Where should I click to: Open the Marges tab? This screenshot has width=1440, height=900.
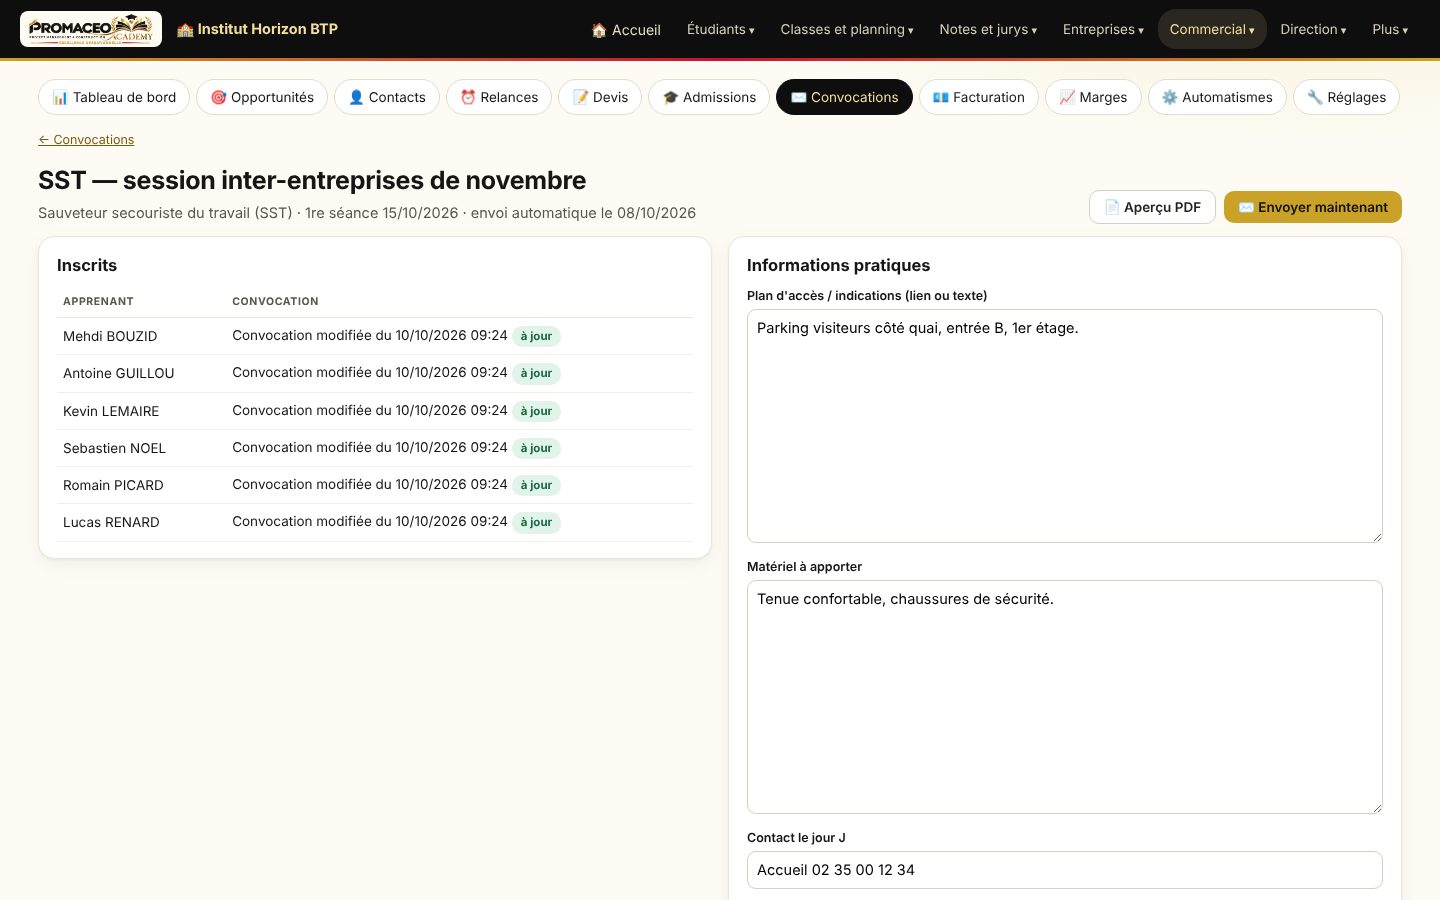click(1093, 97)
